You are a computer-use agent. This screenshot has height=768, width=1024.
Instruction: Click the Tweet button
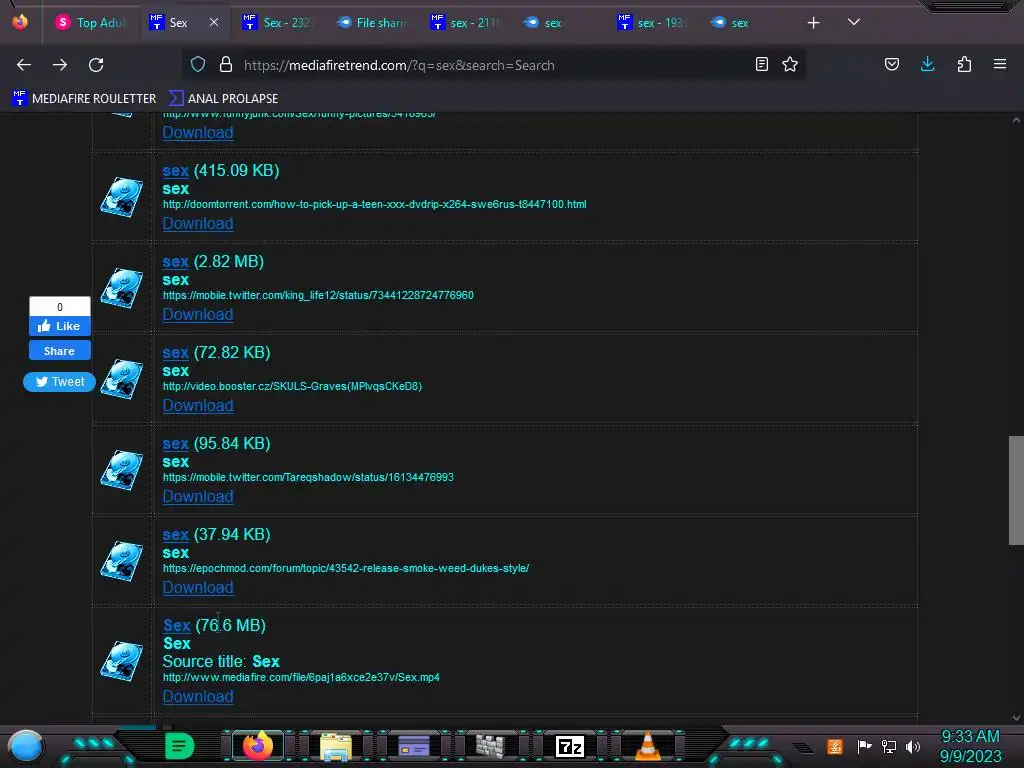59,381
